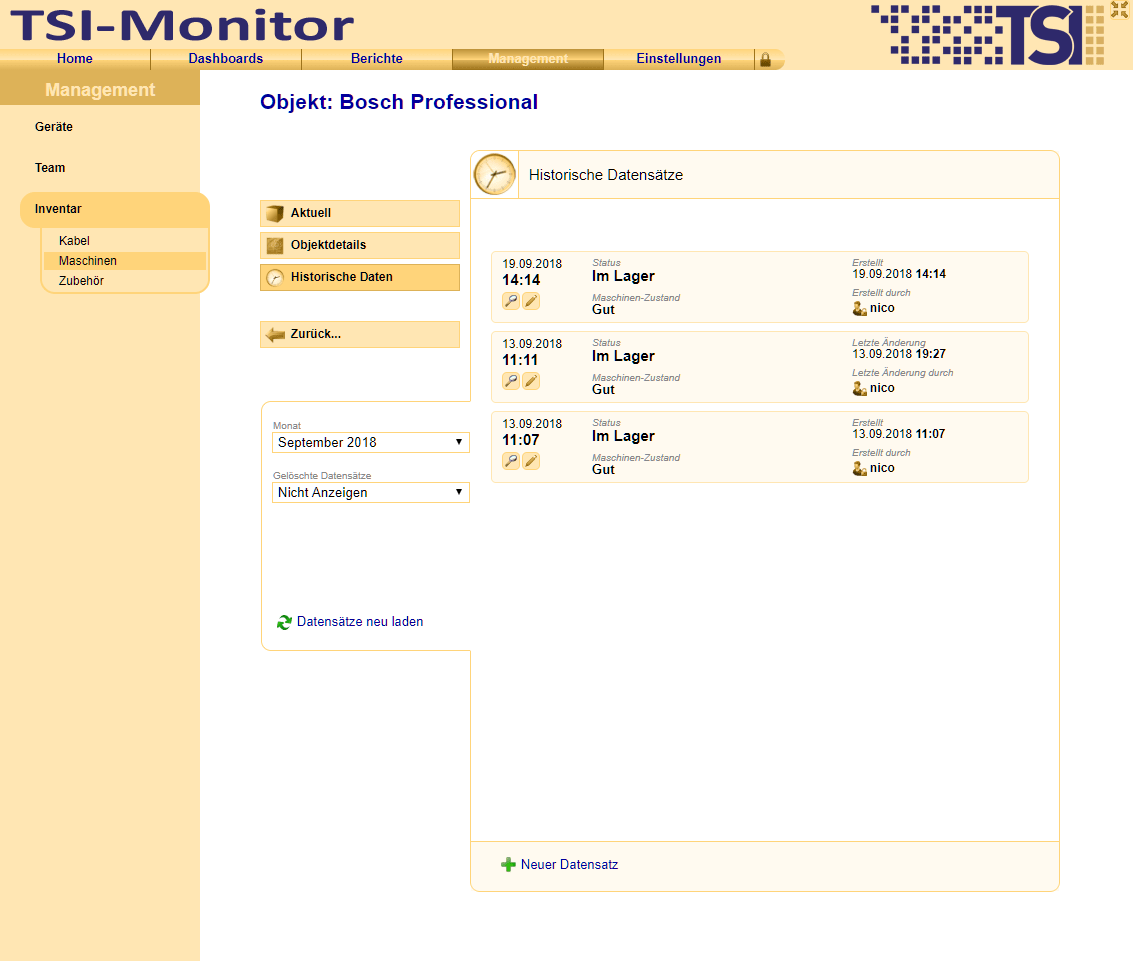
Task: Click the time '14:14' of first record
Action: coord(521,280)
